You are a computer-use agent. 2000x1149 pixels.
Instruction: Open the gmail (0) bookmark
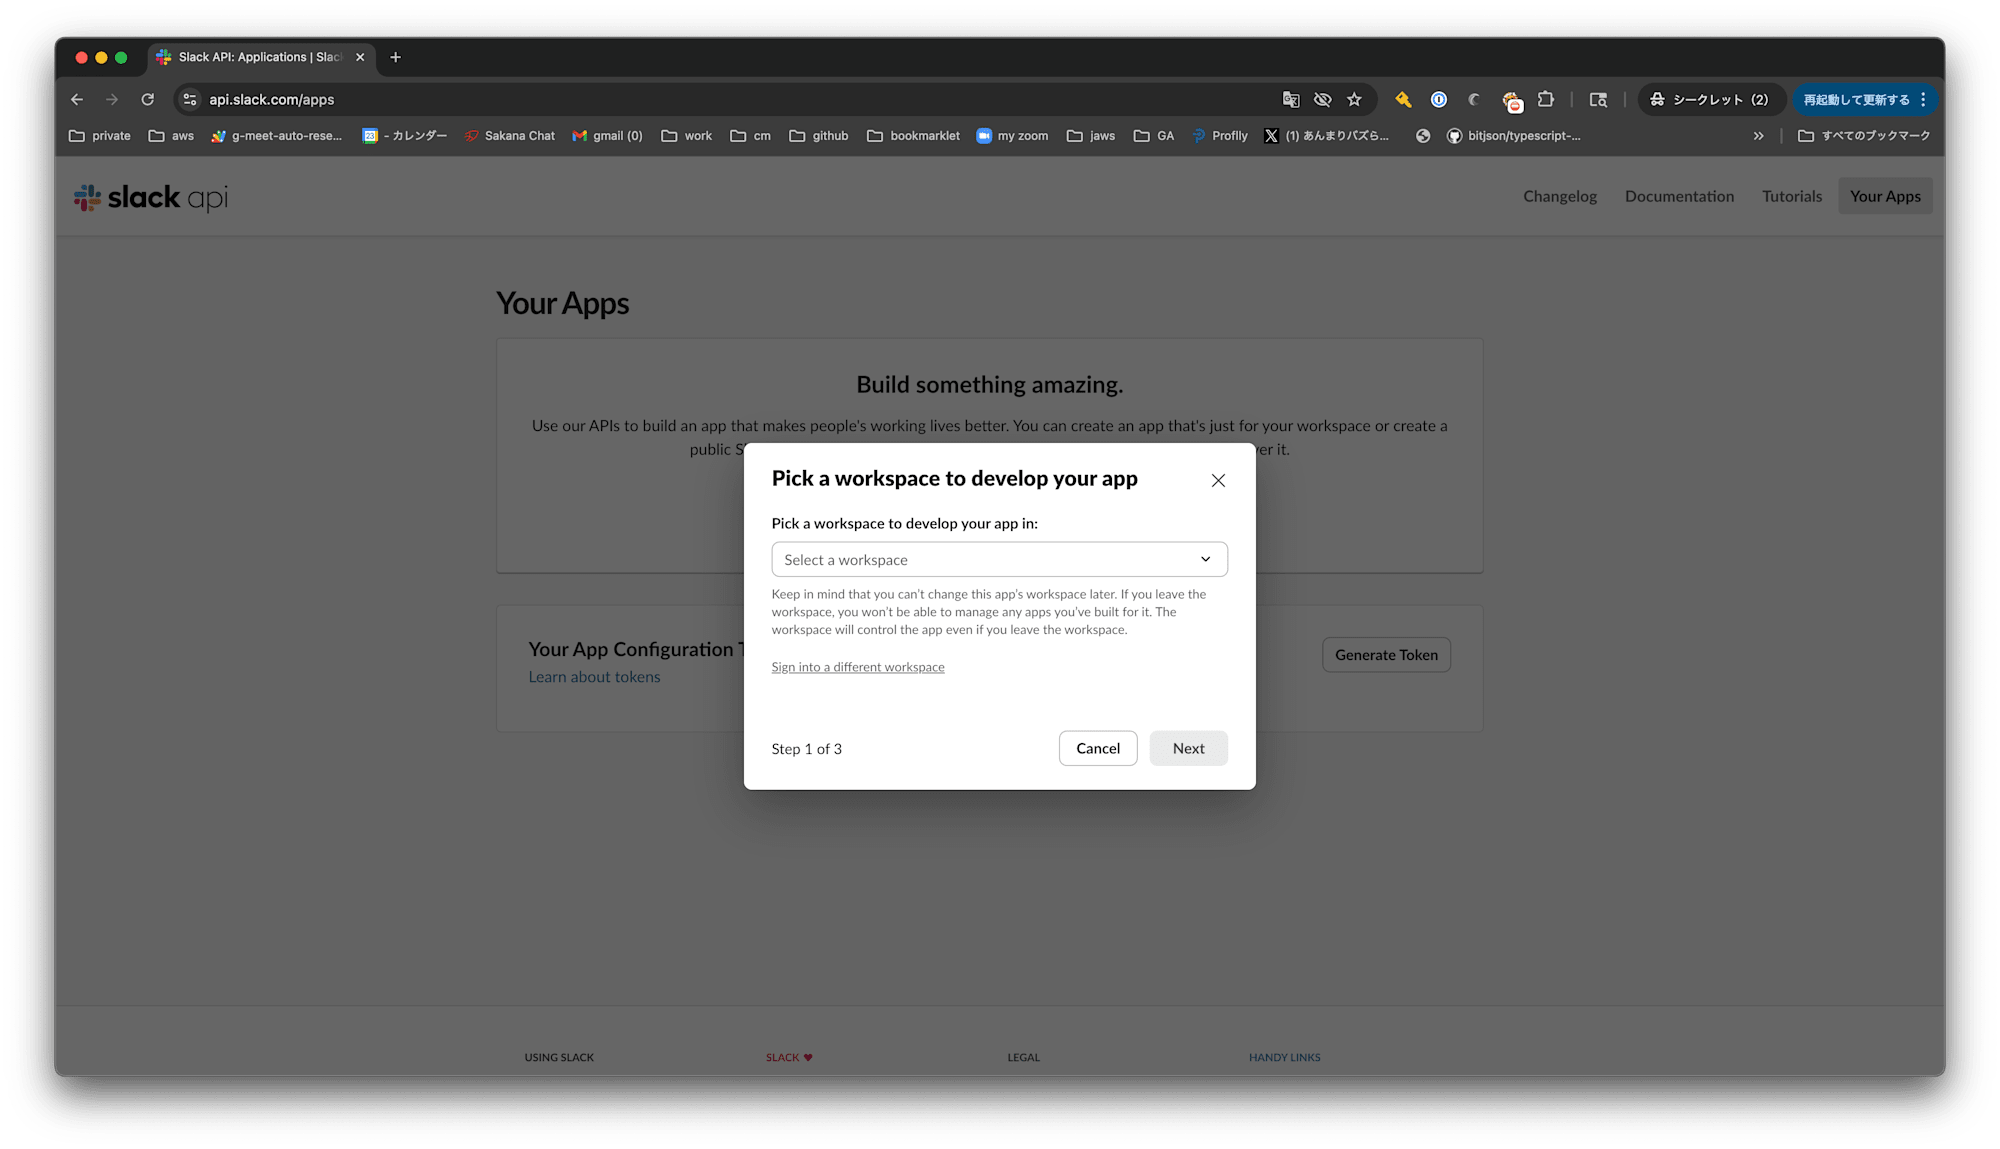click(x=607, y=135)
